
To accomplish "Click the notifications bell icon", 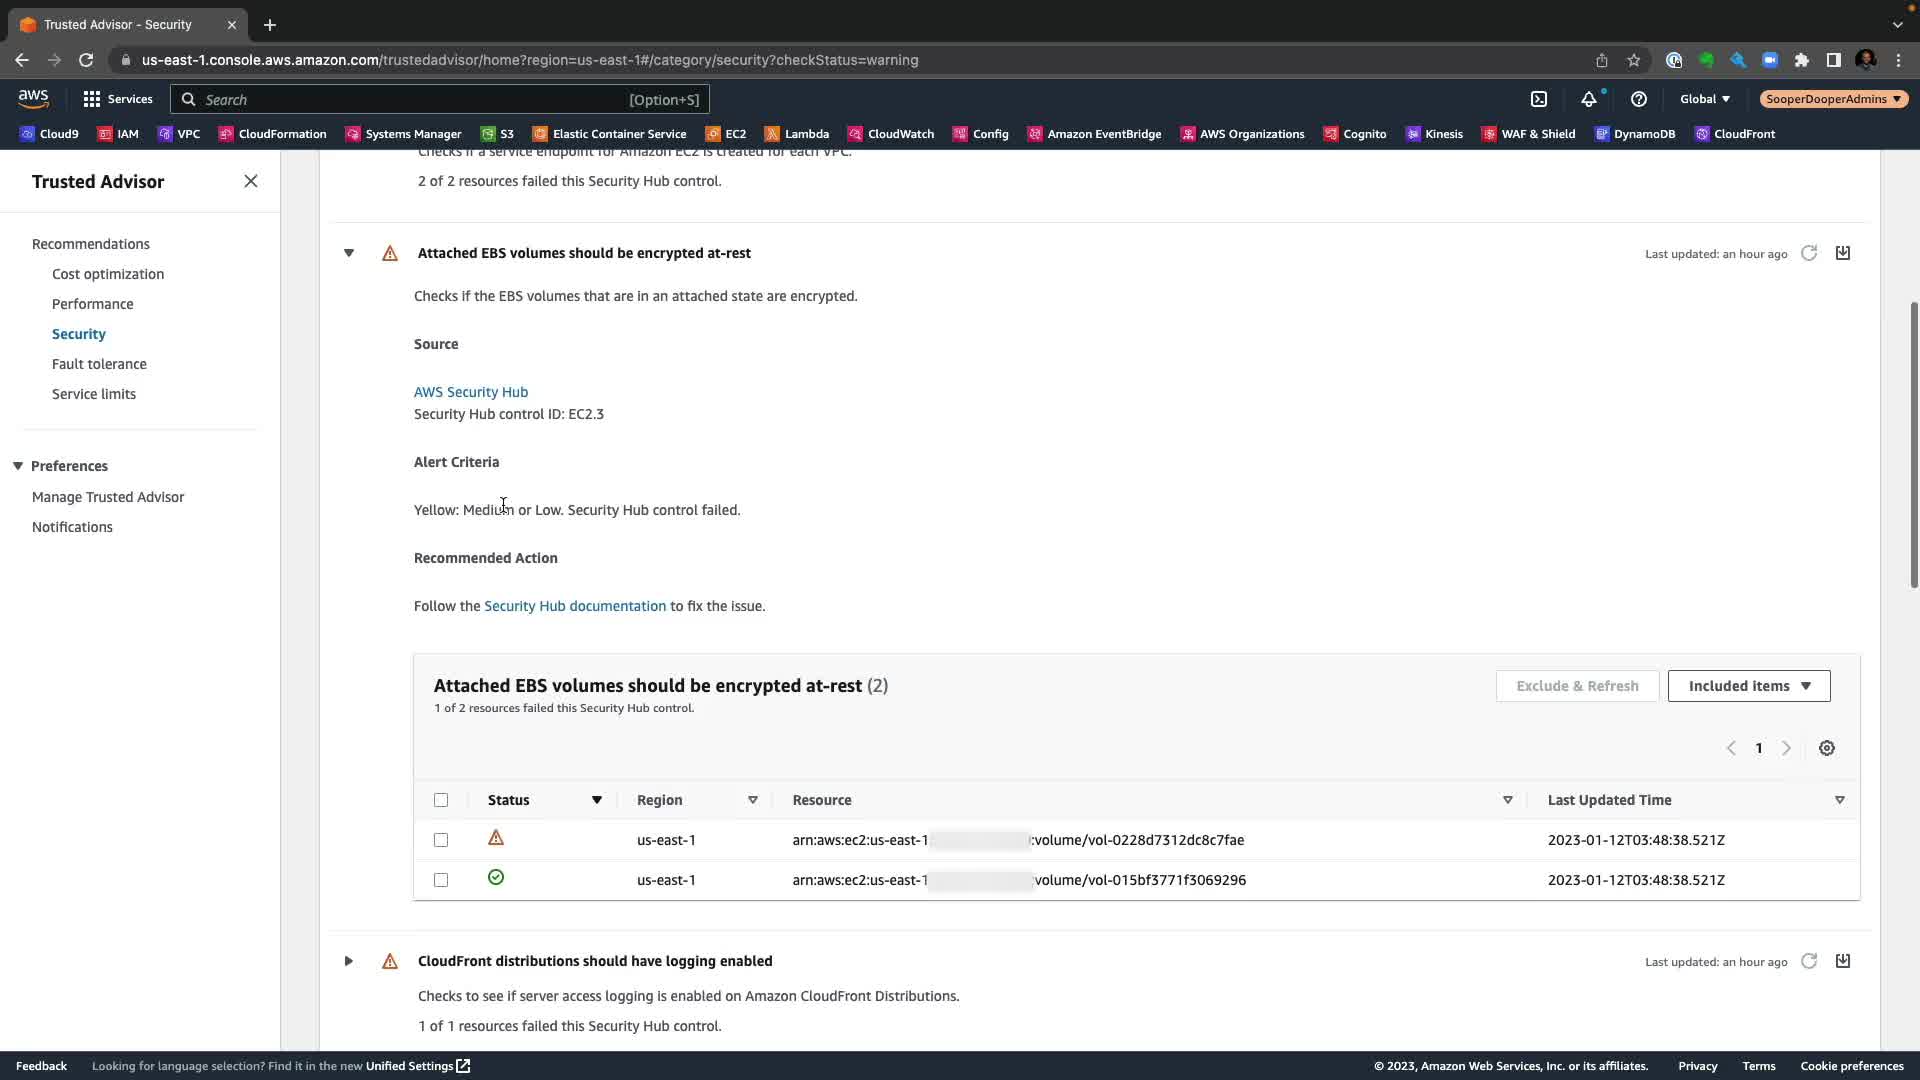I will (1588, 99).
